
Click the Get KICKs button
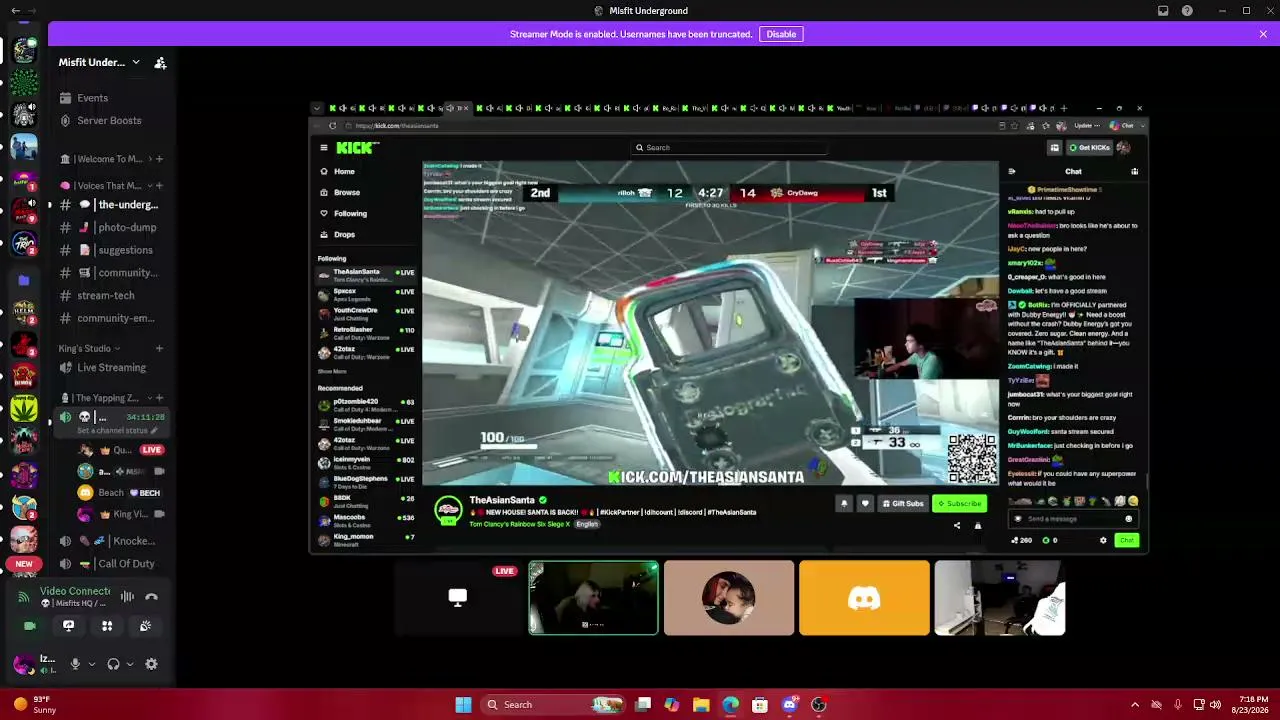[1089, 148]
